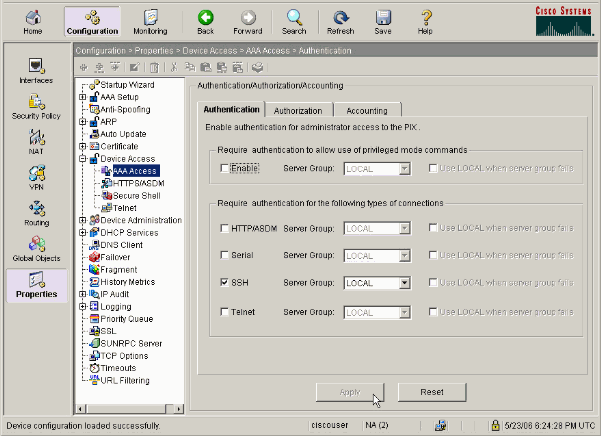Select HTTPS/ASDM in the tree
The width and height of the screenshot is (601, 436).
click(x=138, y=183)
